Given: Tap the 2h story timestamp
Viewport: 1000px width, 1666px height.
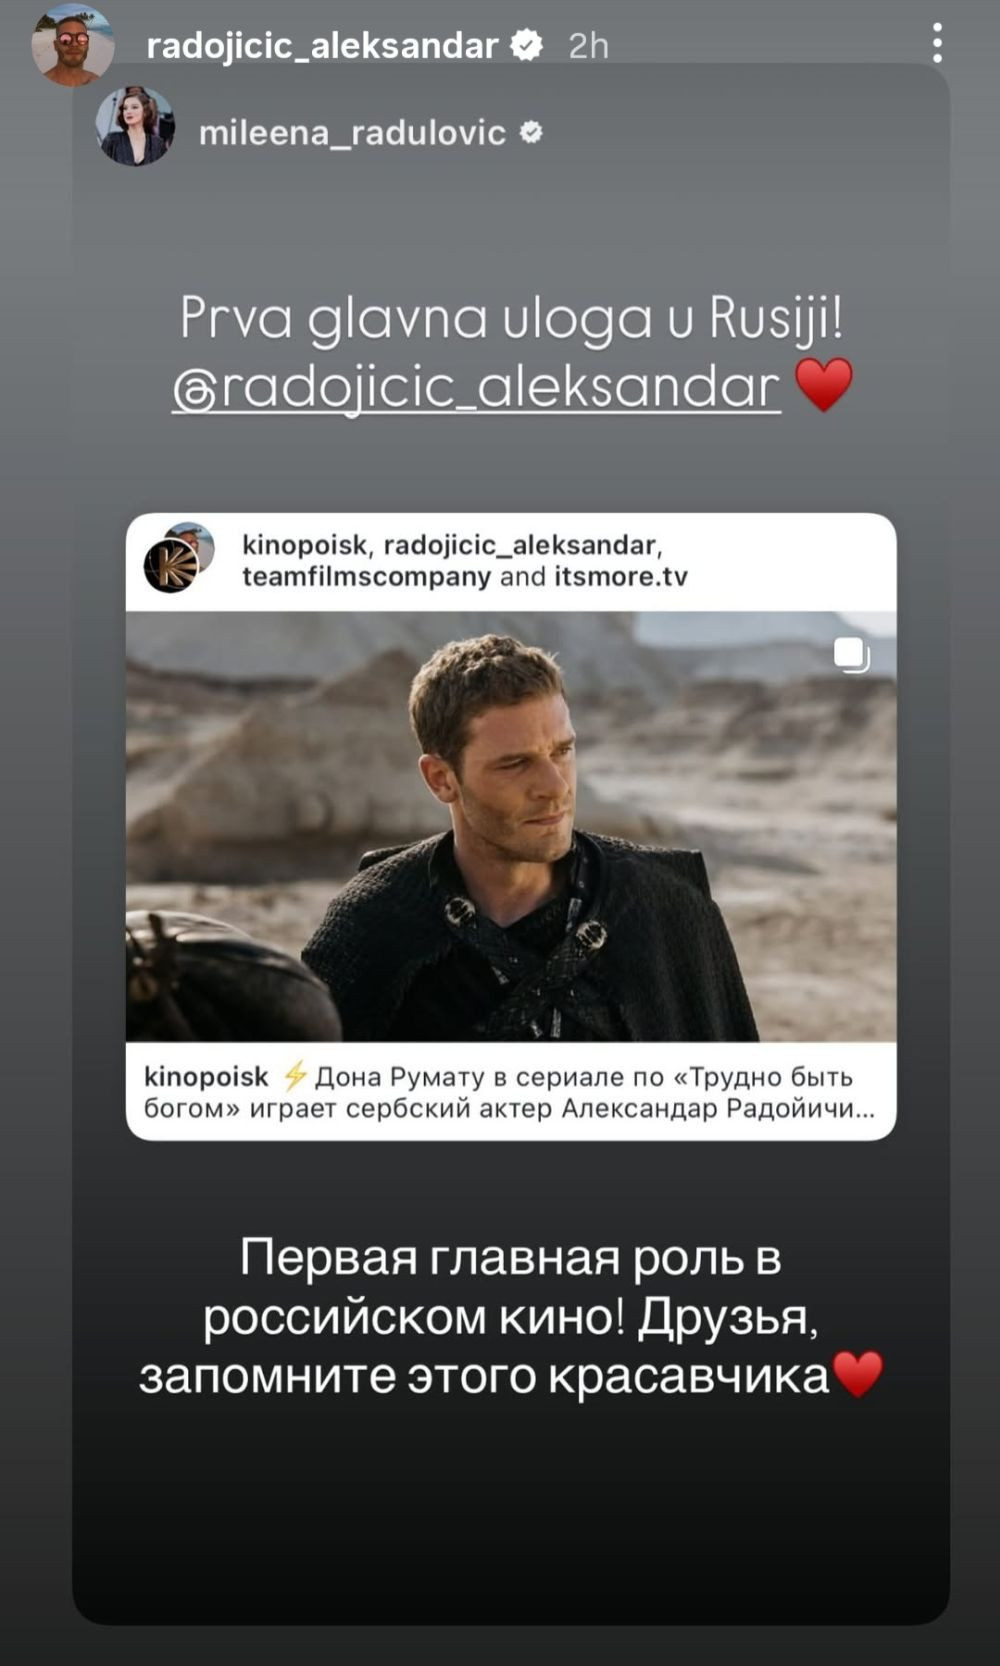Looking at the screenshot, I should pos(588,45).
